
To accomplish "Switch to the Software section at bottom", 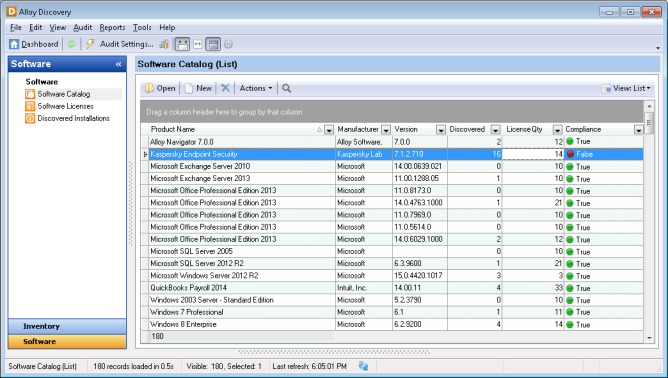I will (x=67, y=341).
